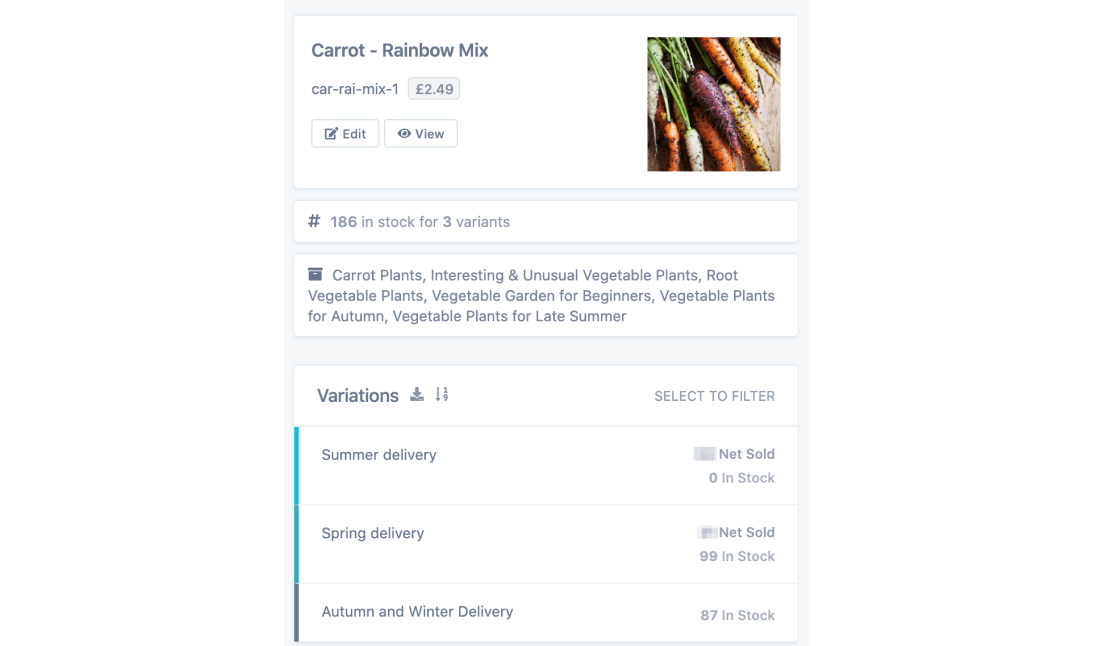This screenshot has height=646, width=1094.
Task: Click the numeric sort icon in Variations header
Action: coord(441,394)
